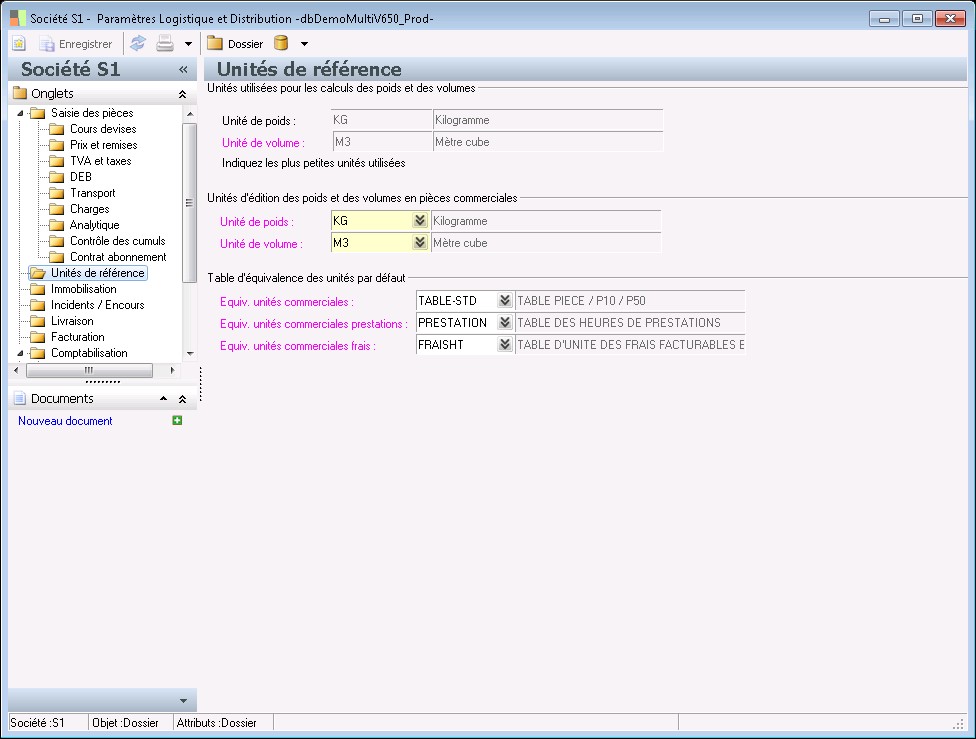
Task: Click the refresh arrows icon in toolbar
Action: (138, 44)
